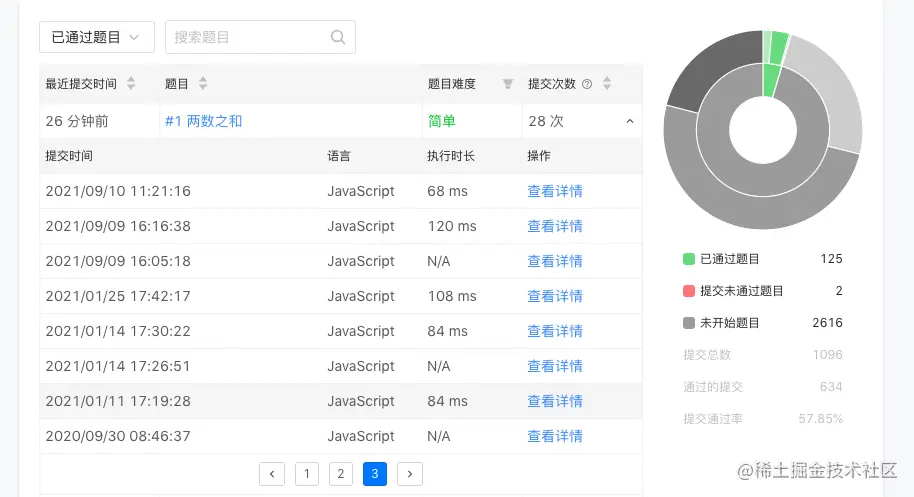Click the 125 passed problems count
Image resolution: width=914 pixels, height=497 pixels.
tap(831, 259)
